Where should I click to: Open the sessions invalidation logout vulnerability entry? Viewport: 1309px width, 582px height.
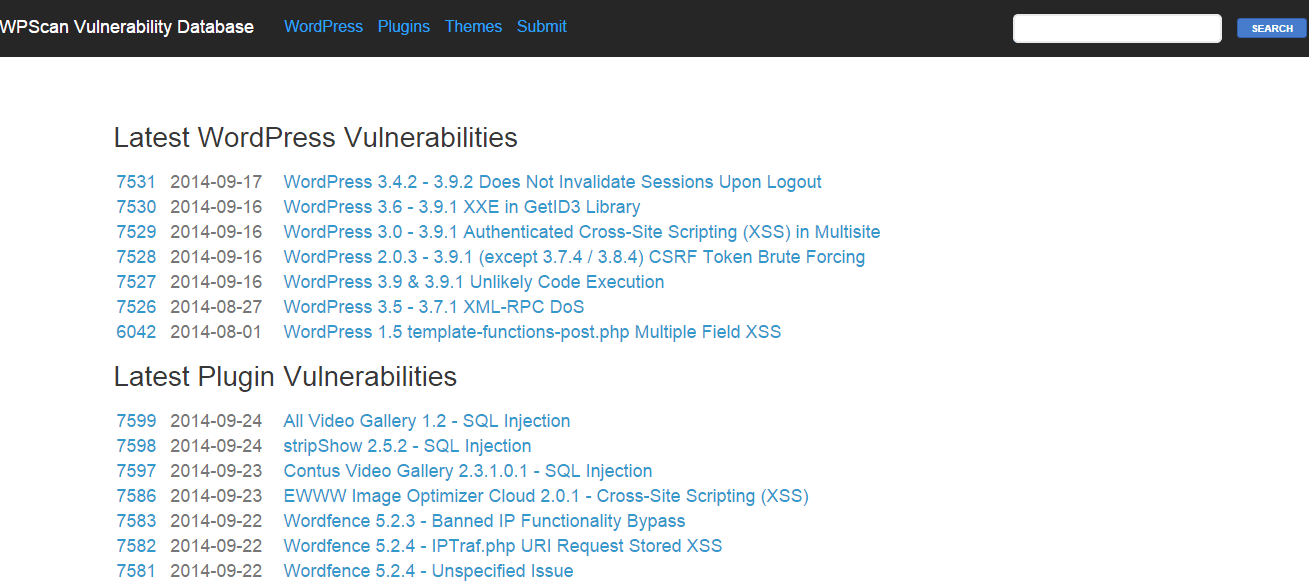point(552,181)
